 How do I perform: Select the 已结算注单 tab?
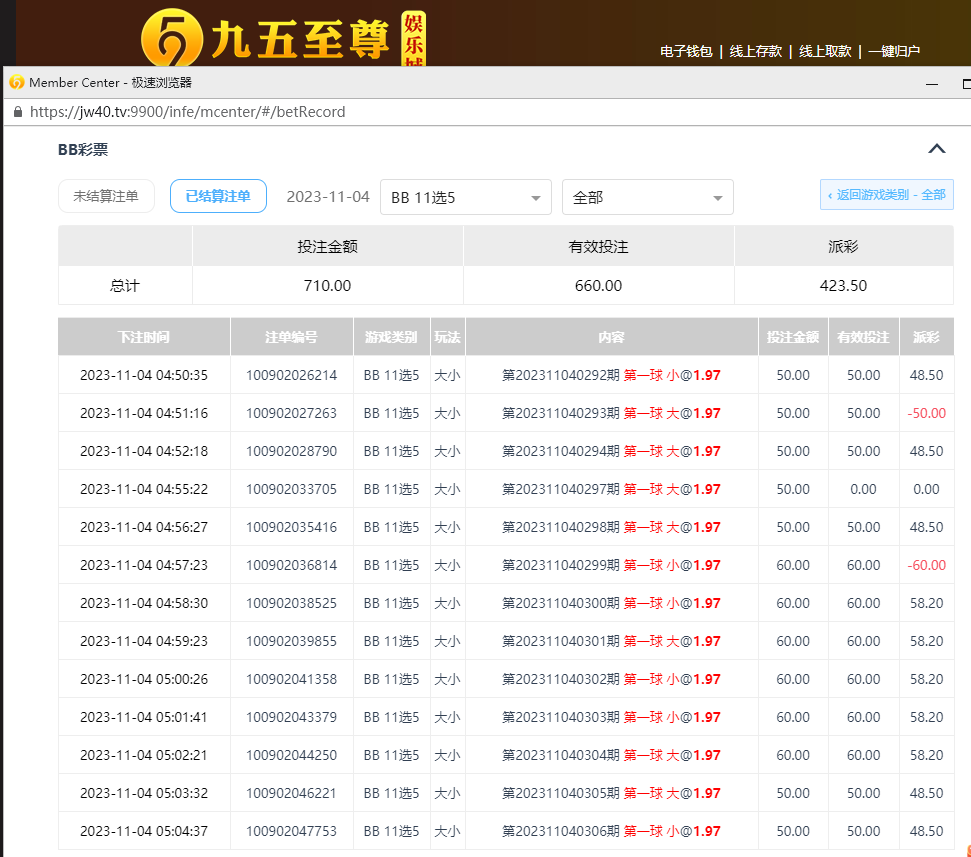click(218, 196)
